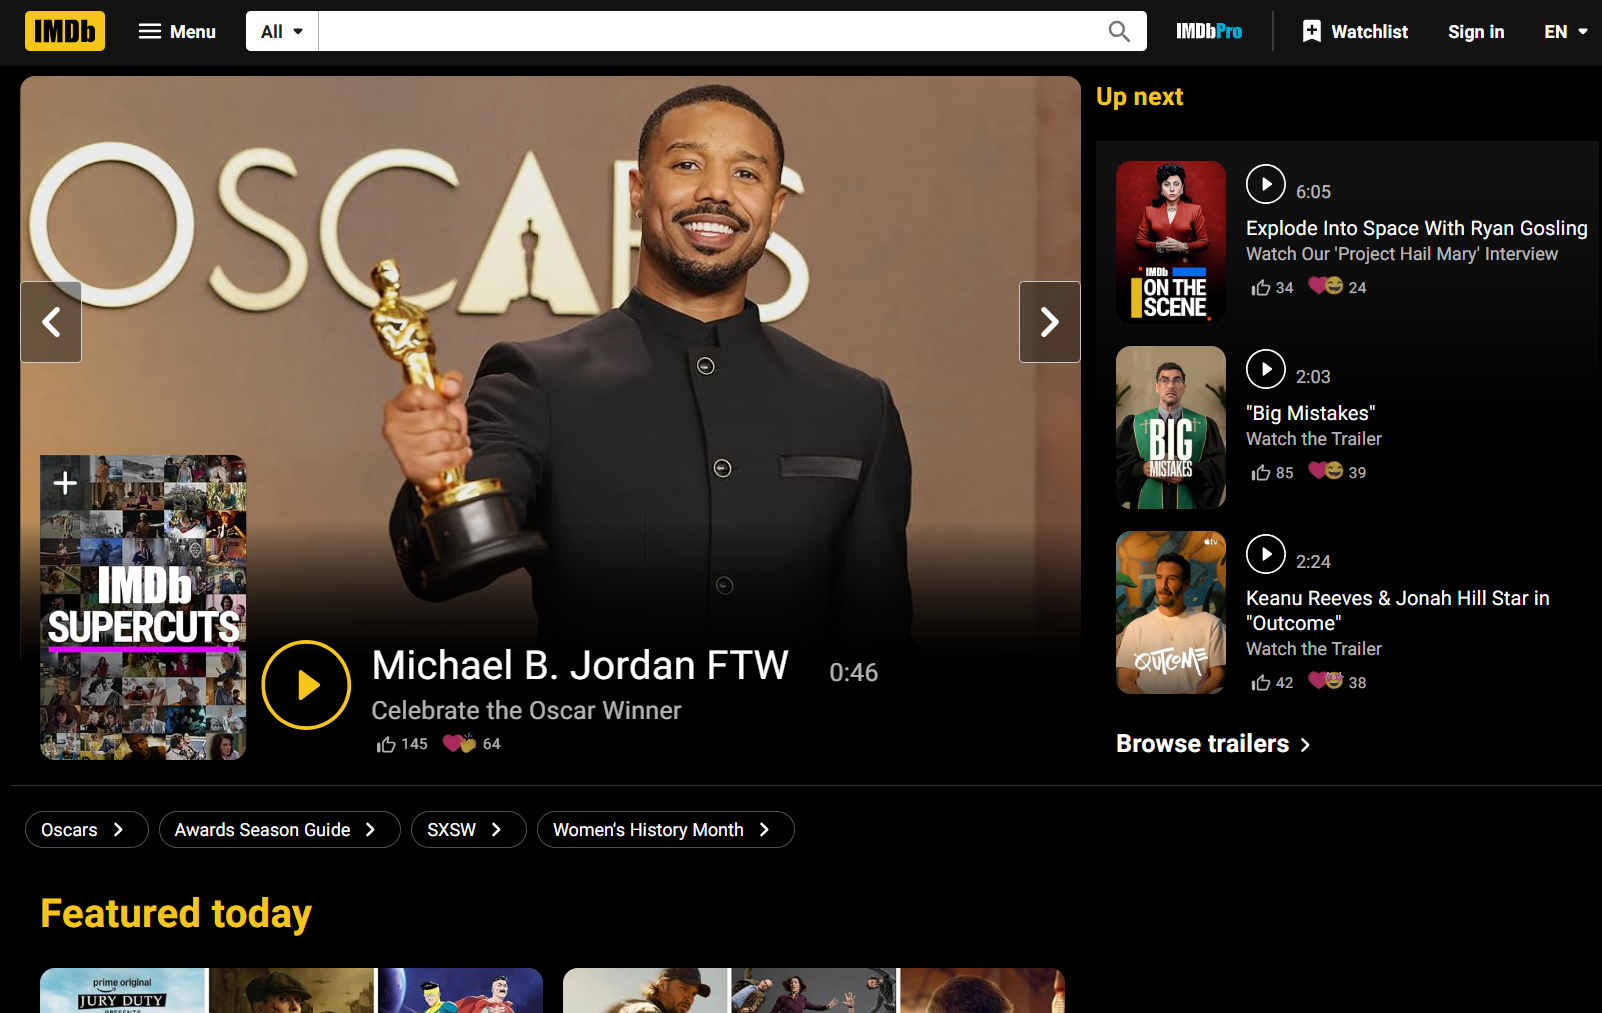Open the IMDbPro link
The height and width of the screenshot is (1013, 1602).
pos(1208,32)
